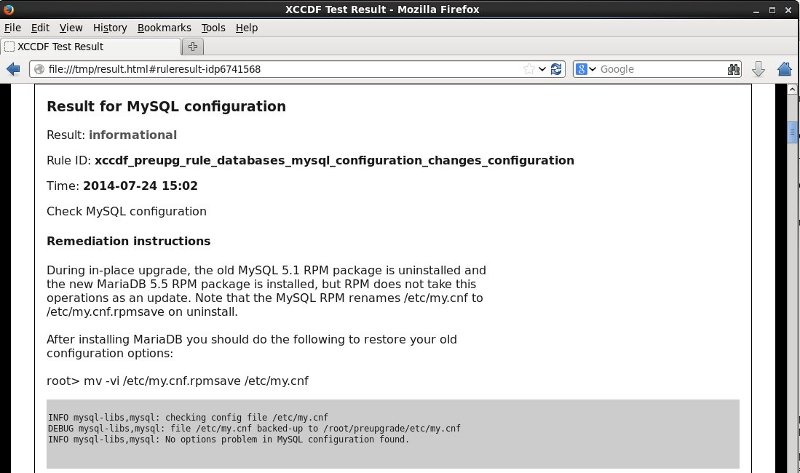Open the Google search engine dropdown

pyautogui.click(x=585, y=69)
